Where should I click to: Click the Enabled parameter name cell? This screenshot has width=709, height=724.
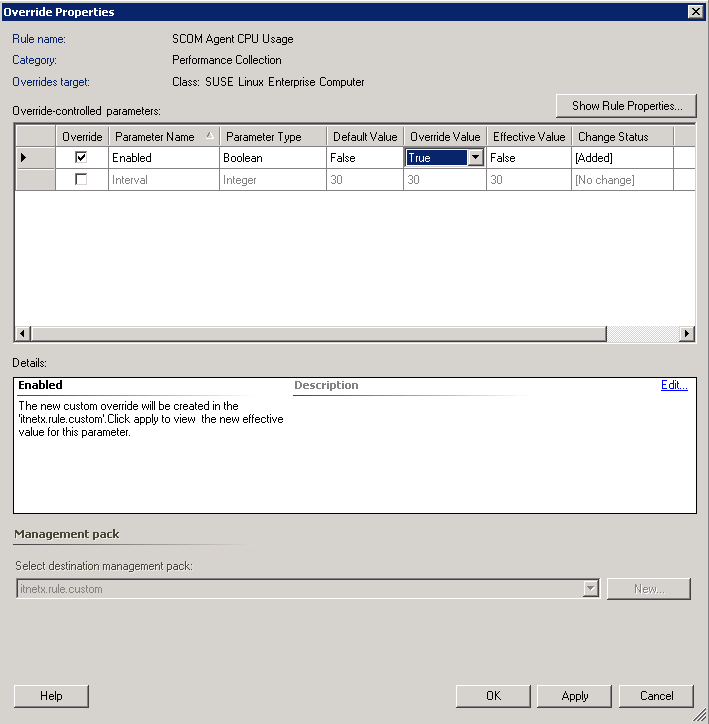pos(164,157)
